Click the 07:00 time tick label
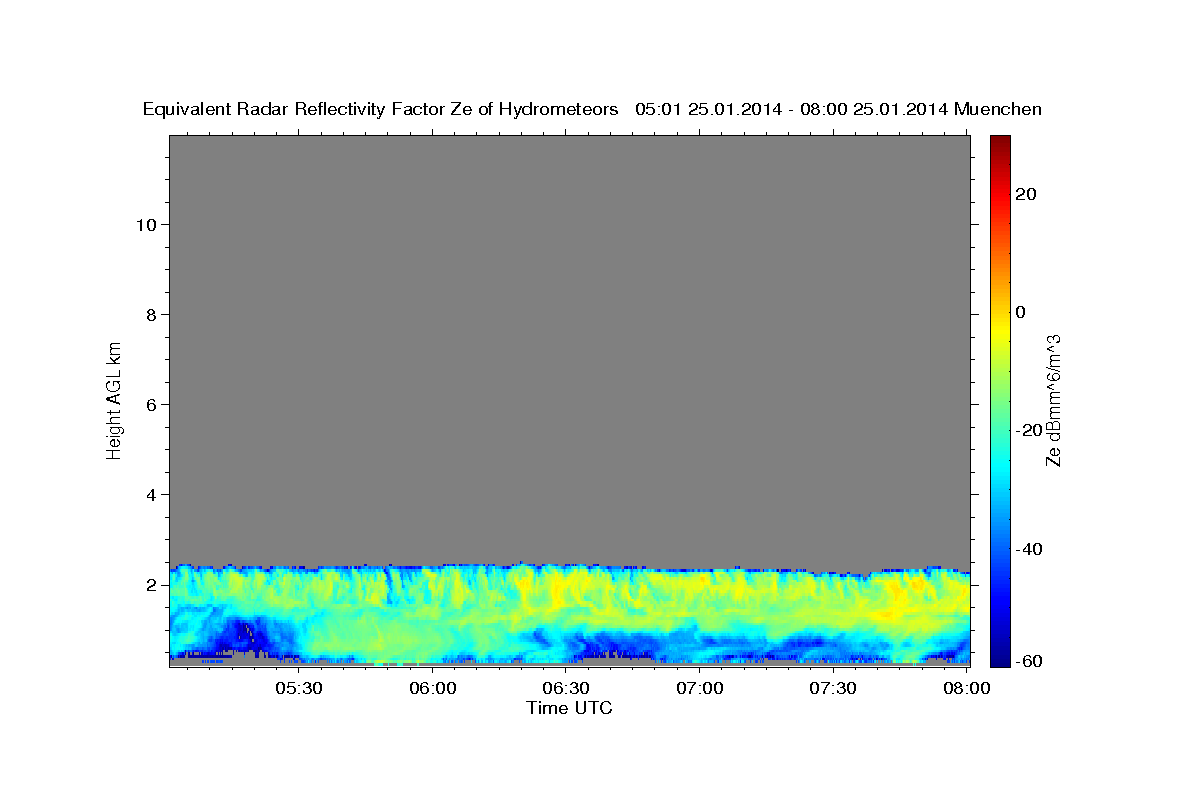 pos(700,688)
